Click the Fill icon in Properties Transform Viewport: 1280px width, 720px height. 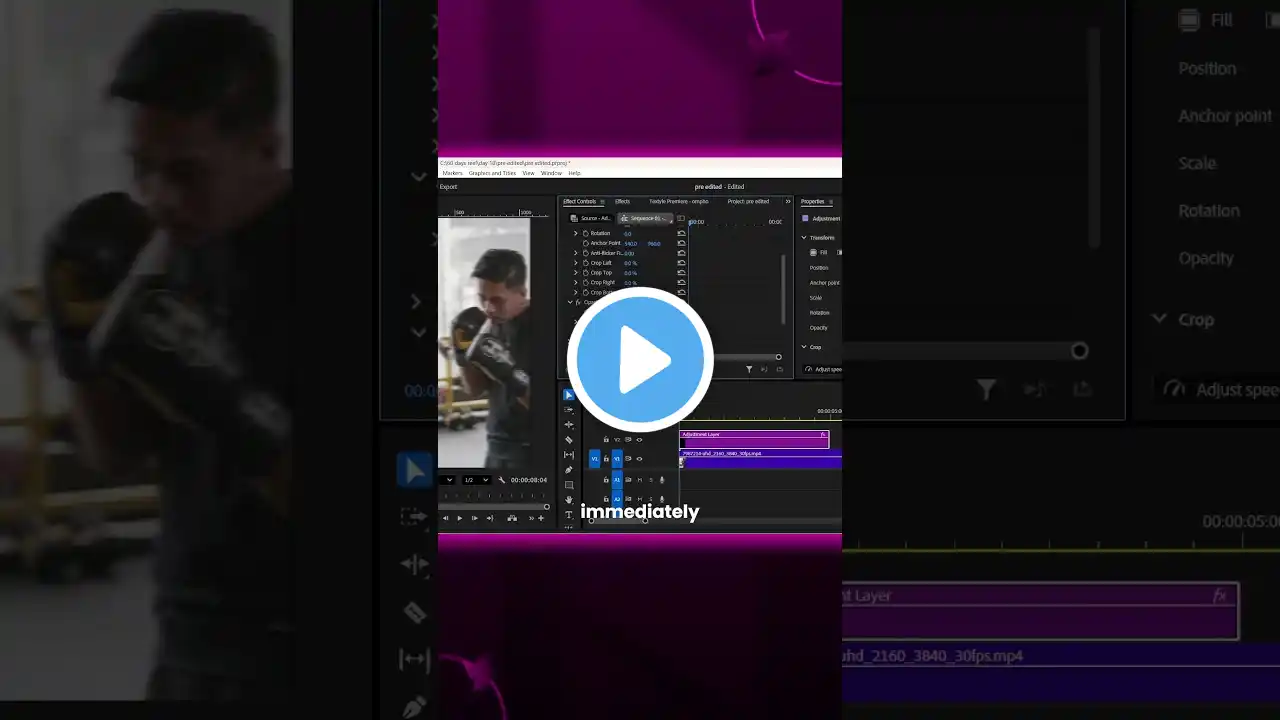(812, 252)
